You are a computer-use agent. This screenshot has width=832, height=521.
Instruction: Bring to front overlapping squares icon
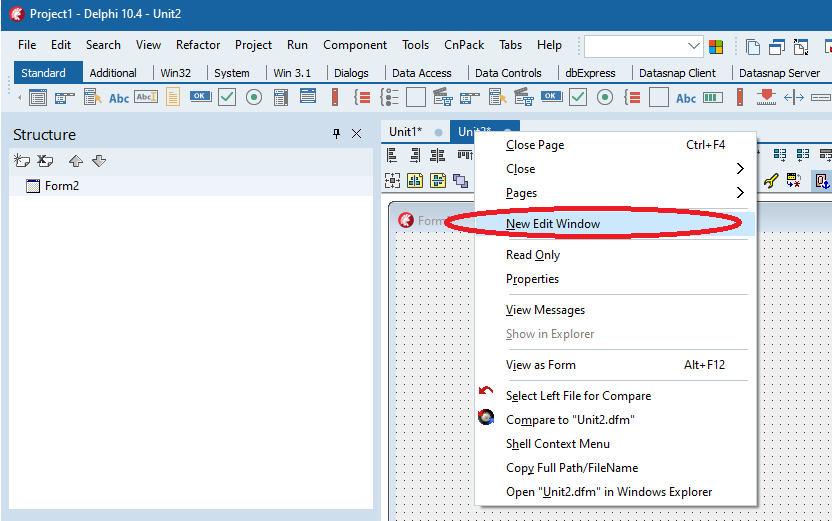tap(461, 181)
